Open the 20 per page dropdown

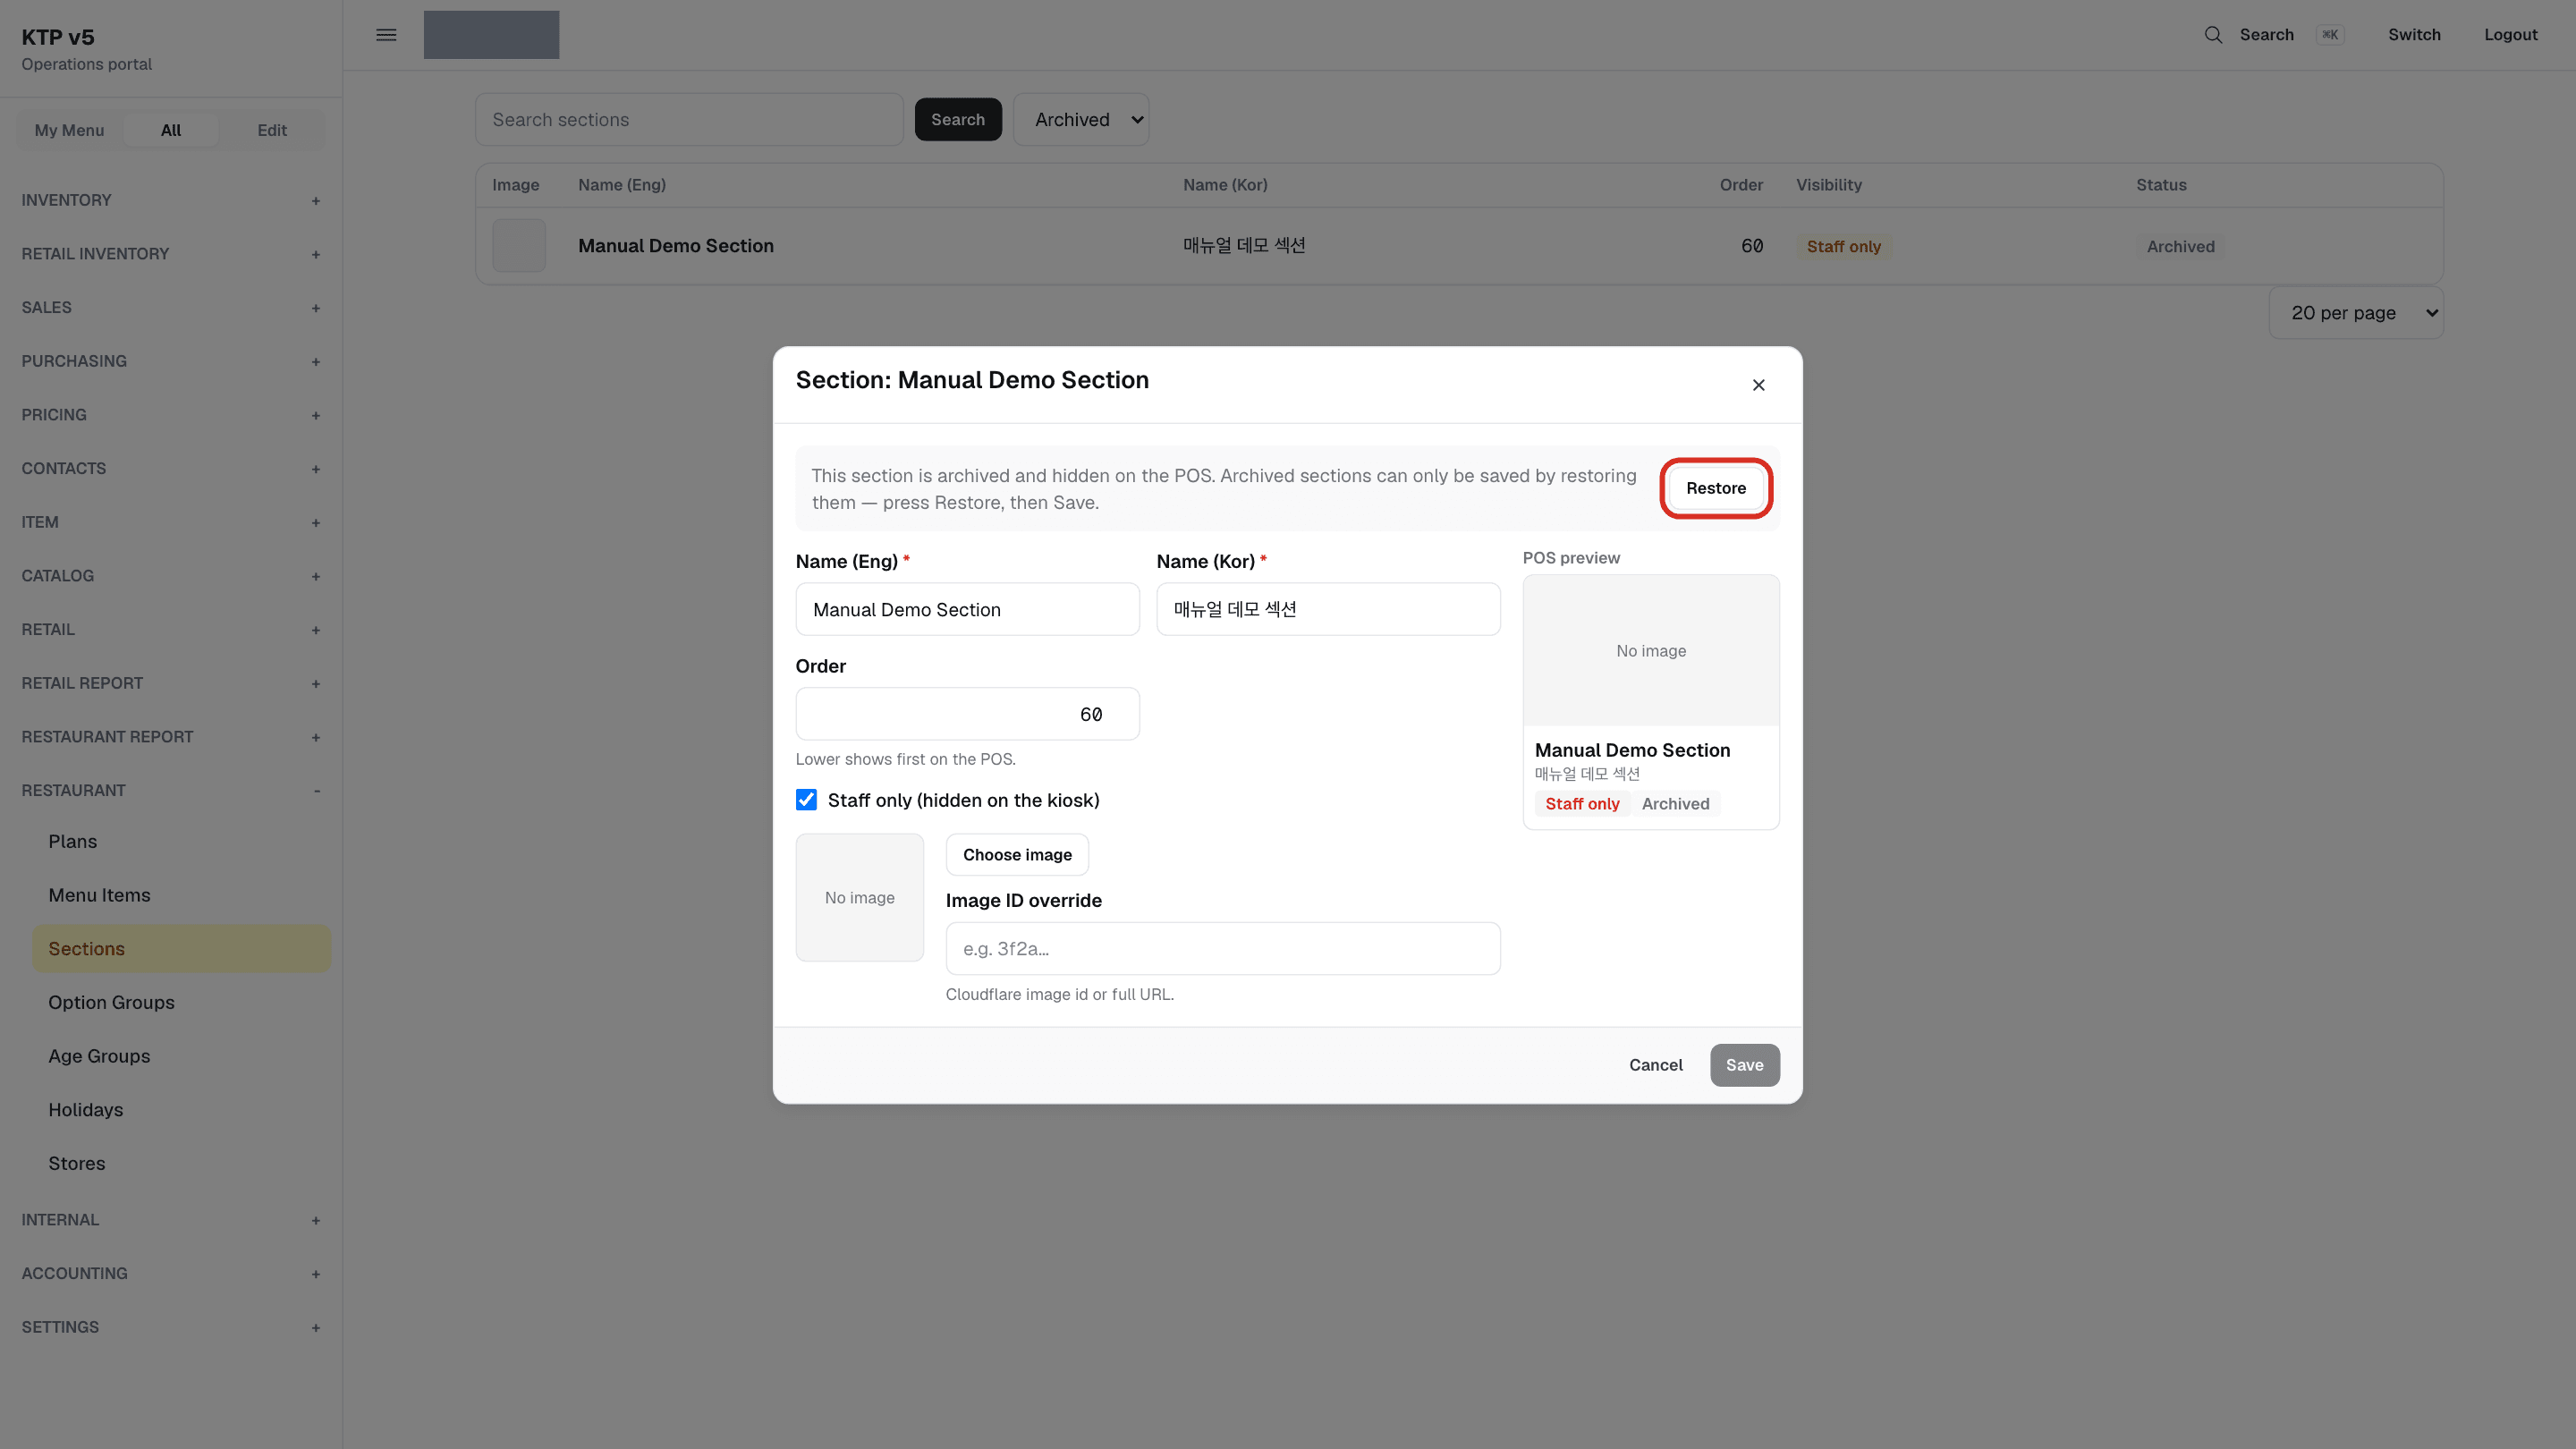tap(2356, 313)
